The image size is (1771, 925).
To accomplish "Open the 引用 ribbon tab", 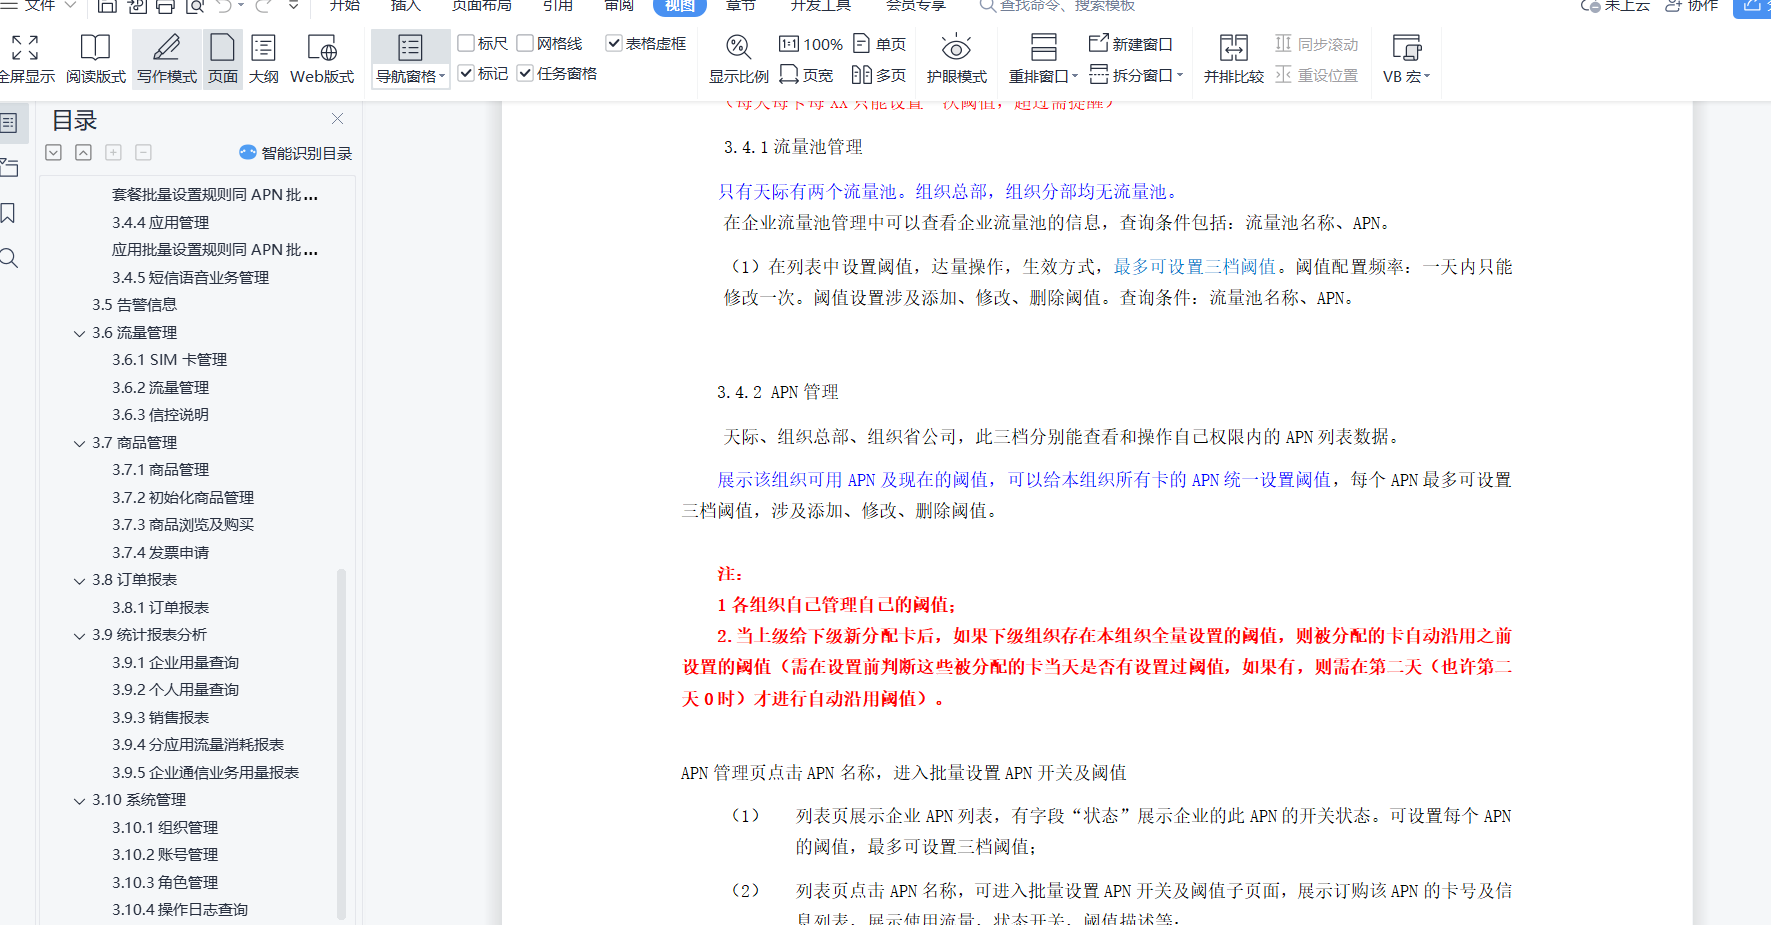I will point(558,6).
